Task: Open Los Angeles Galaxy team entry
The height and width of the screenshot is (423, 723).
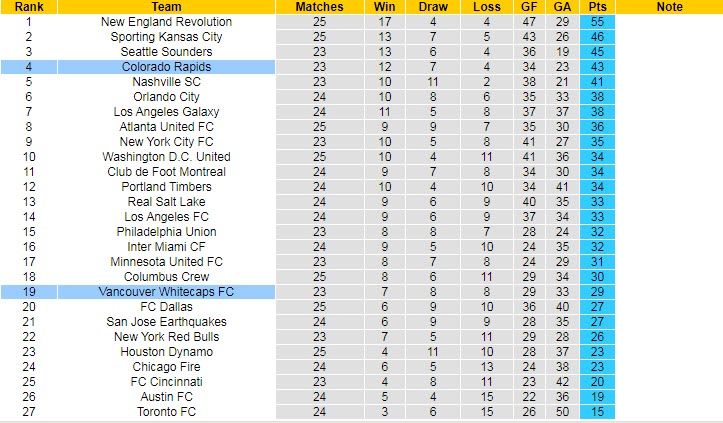Action: pyautogui.click(x=166, y=112)
